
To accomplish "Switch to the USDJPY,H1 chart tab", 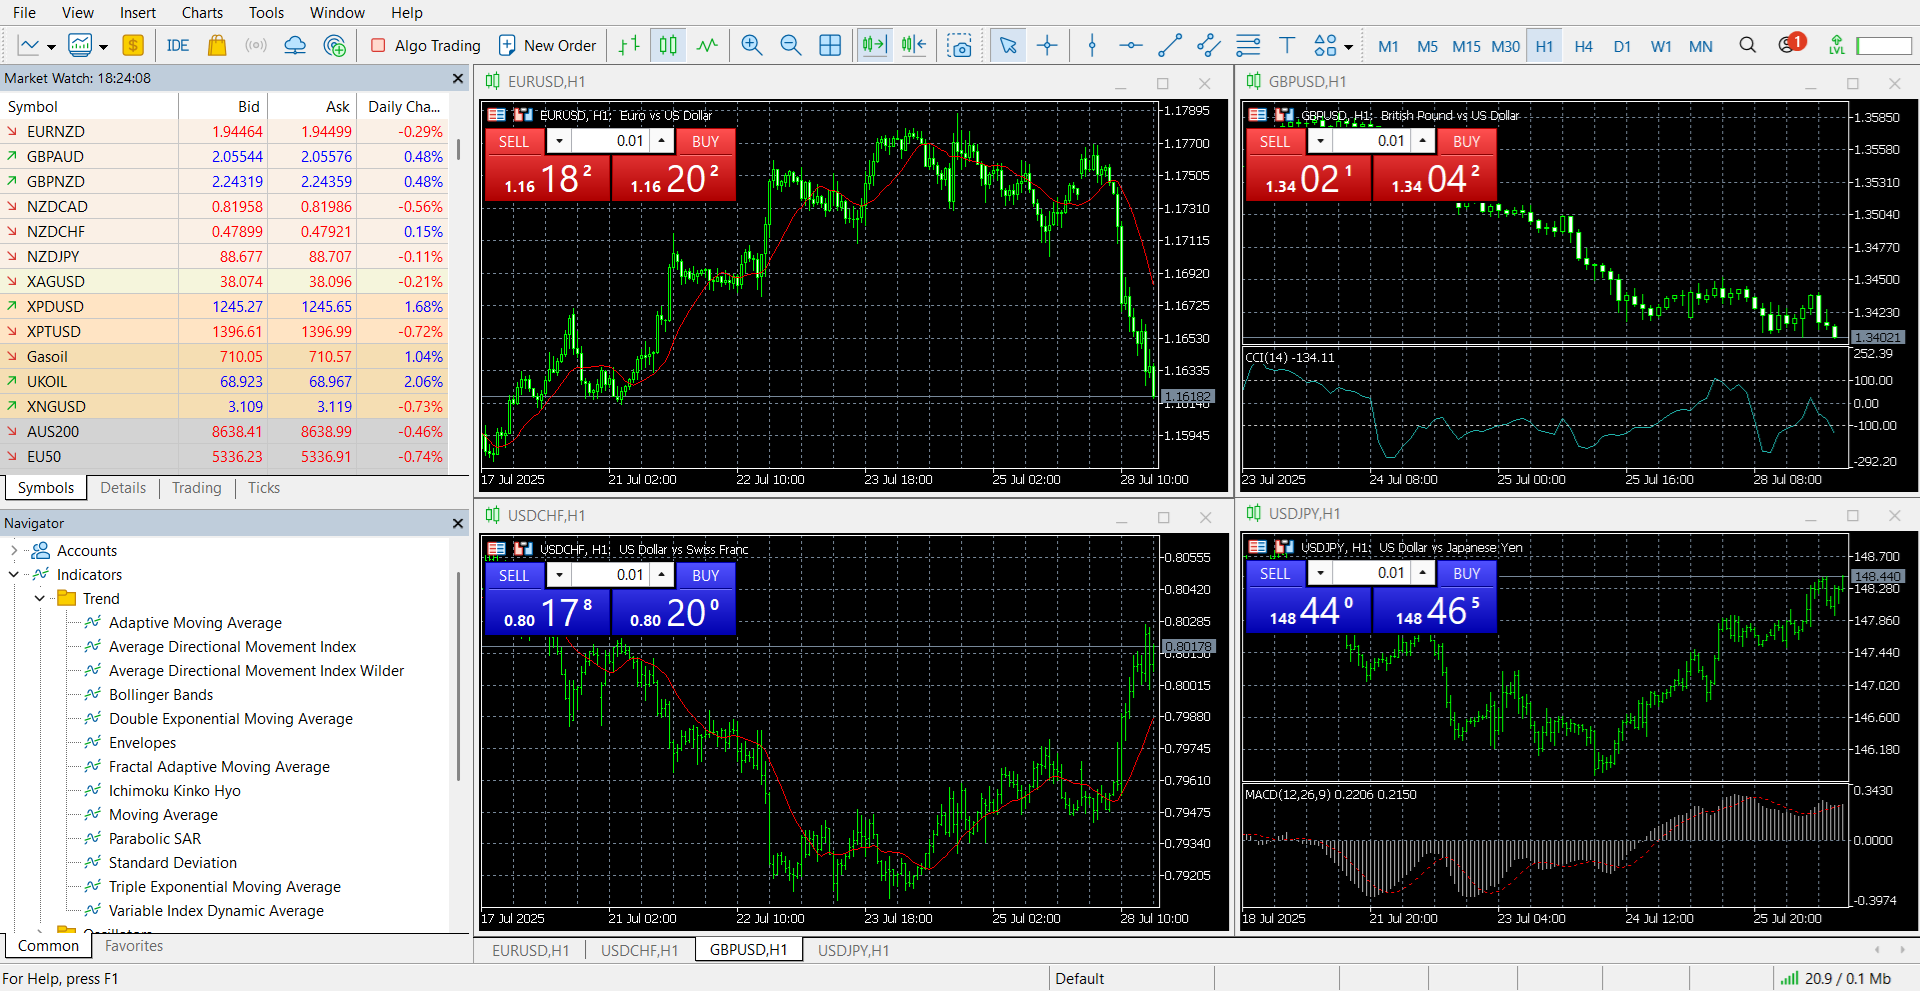I will point(853,950).
